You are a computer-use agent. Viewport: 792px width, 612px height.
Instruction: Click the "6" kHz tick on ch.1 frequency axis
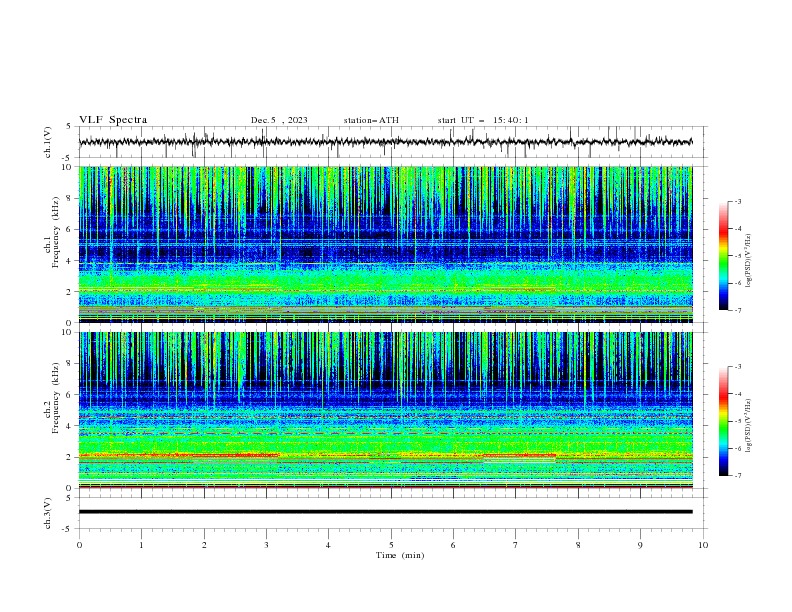tap(70, 229)
